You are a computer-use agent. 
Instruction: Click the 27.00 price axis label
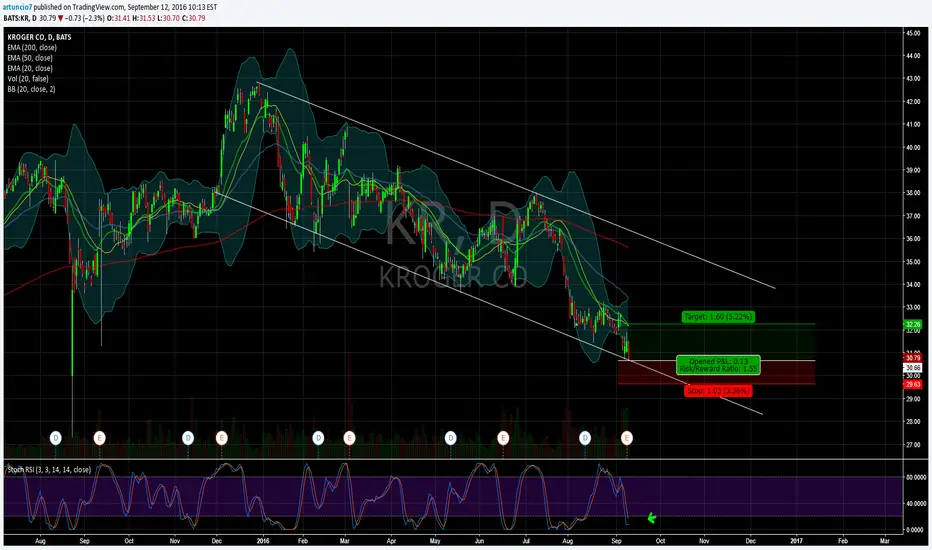(912, 445)
